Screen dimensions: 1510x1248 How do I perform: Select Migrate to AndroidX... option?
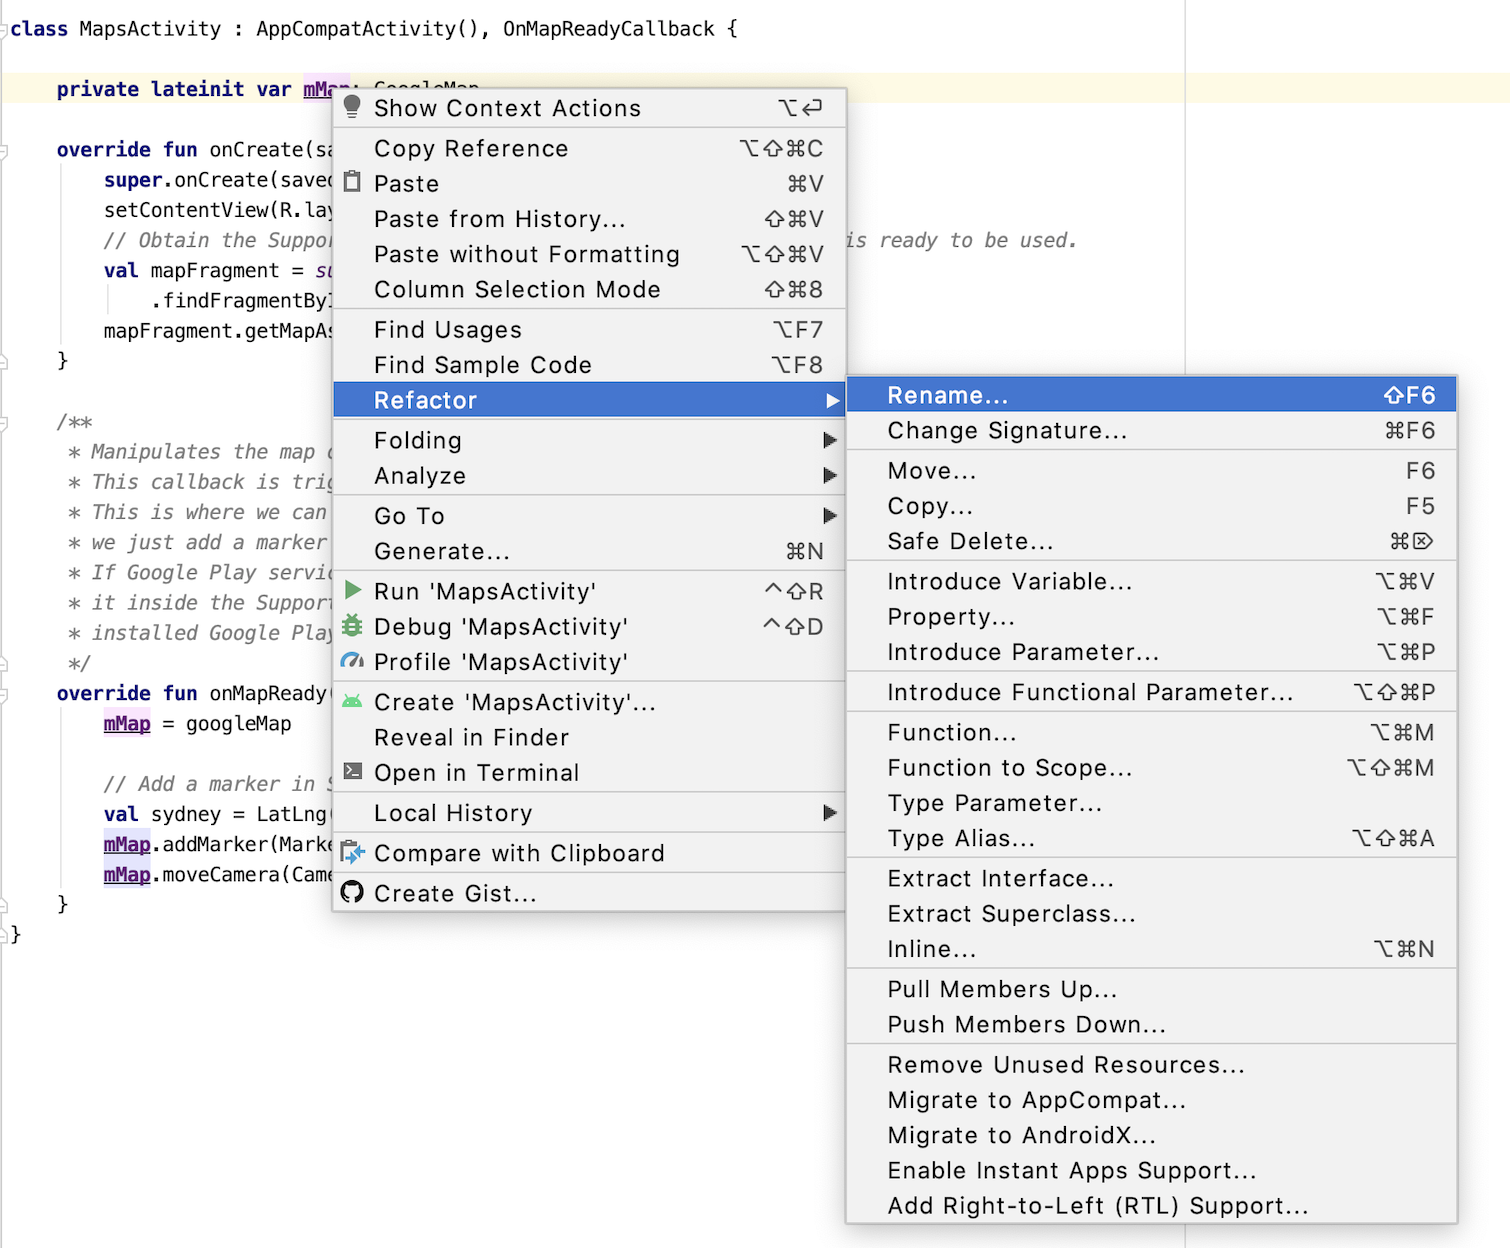coord(1021,1135)
